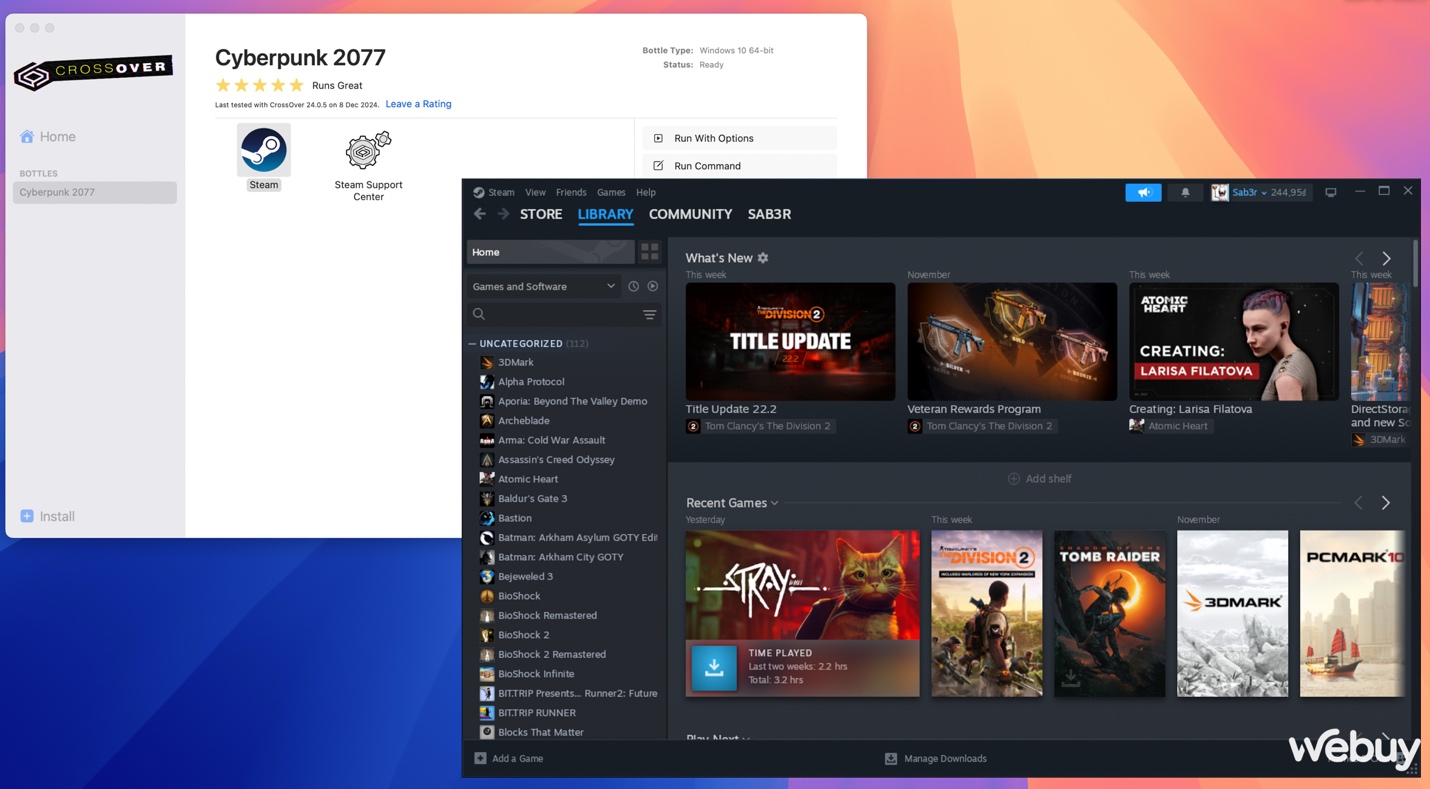Viewport: 1430px width, 789px height.
Task: Toggle sort by recent activity clock icon
Action: click(633, 286)
